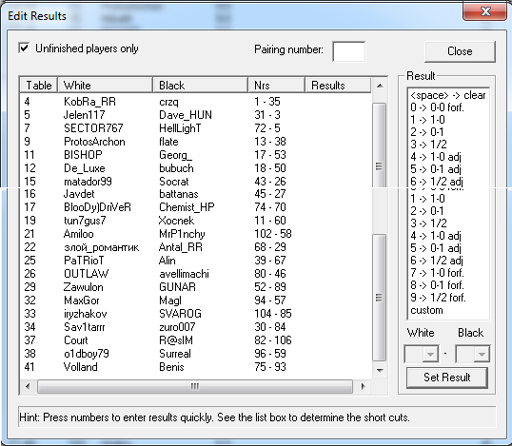This screenshot has width=512, height=446.
Task: Sort by the Table column header
Action: (x=39, y=85)
